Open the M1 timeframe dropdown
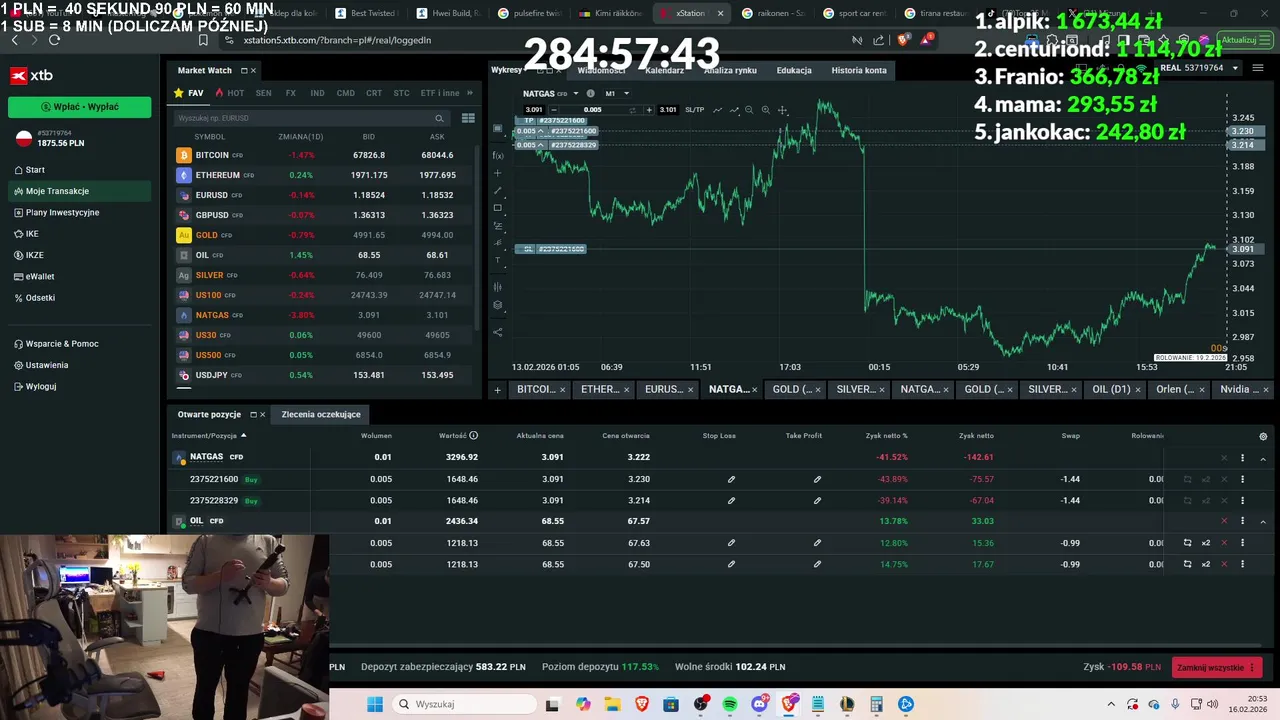Screen dimensions: 1280x720 click(x=617, y=93)
